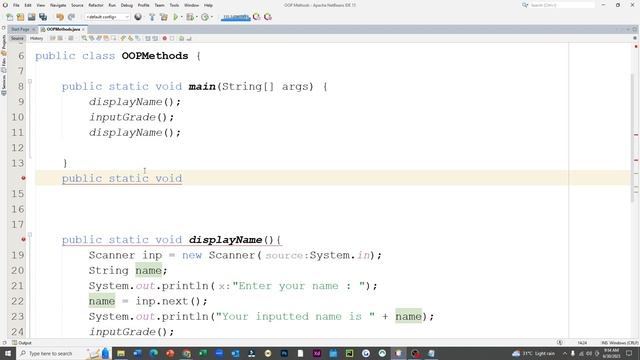Click displayName method declaration name
640x360 pixels.
coord(225,240)
